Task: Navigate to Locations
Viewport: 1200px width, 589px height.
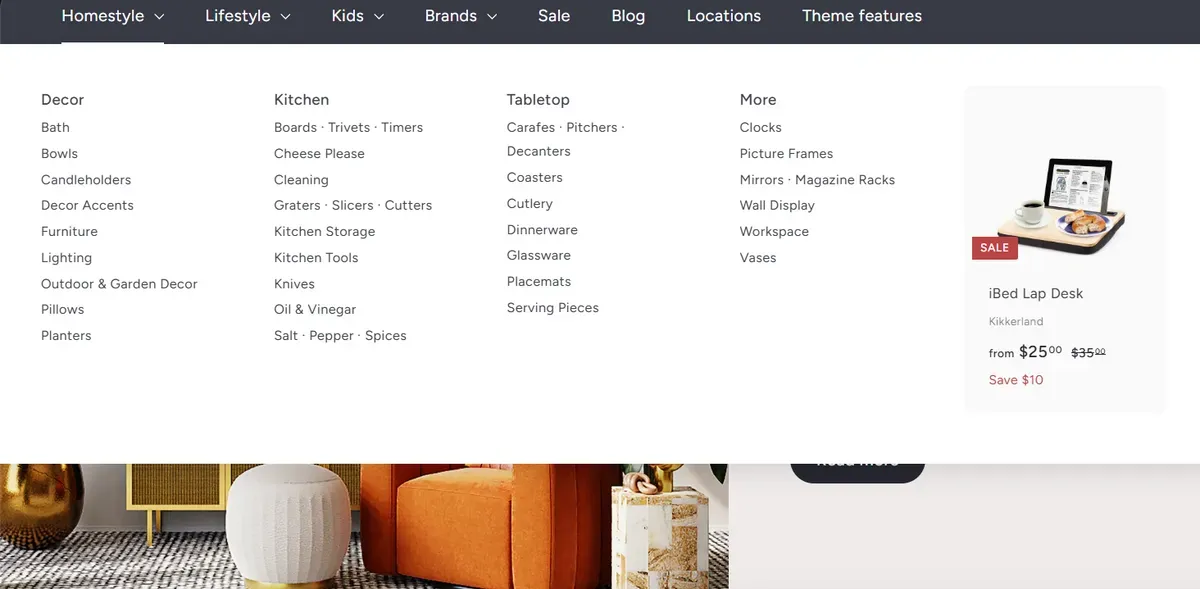Action: tap(723, 15)
